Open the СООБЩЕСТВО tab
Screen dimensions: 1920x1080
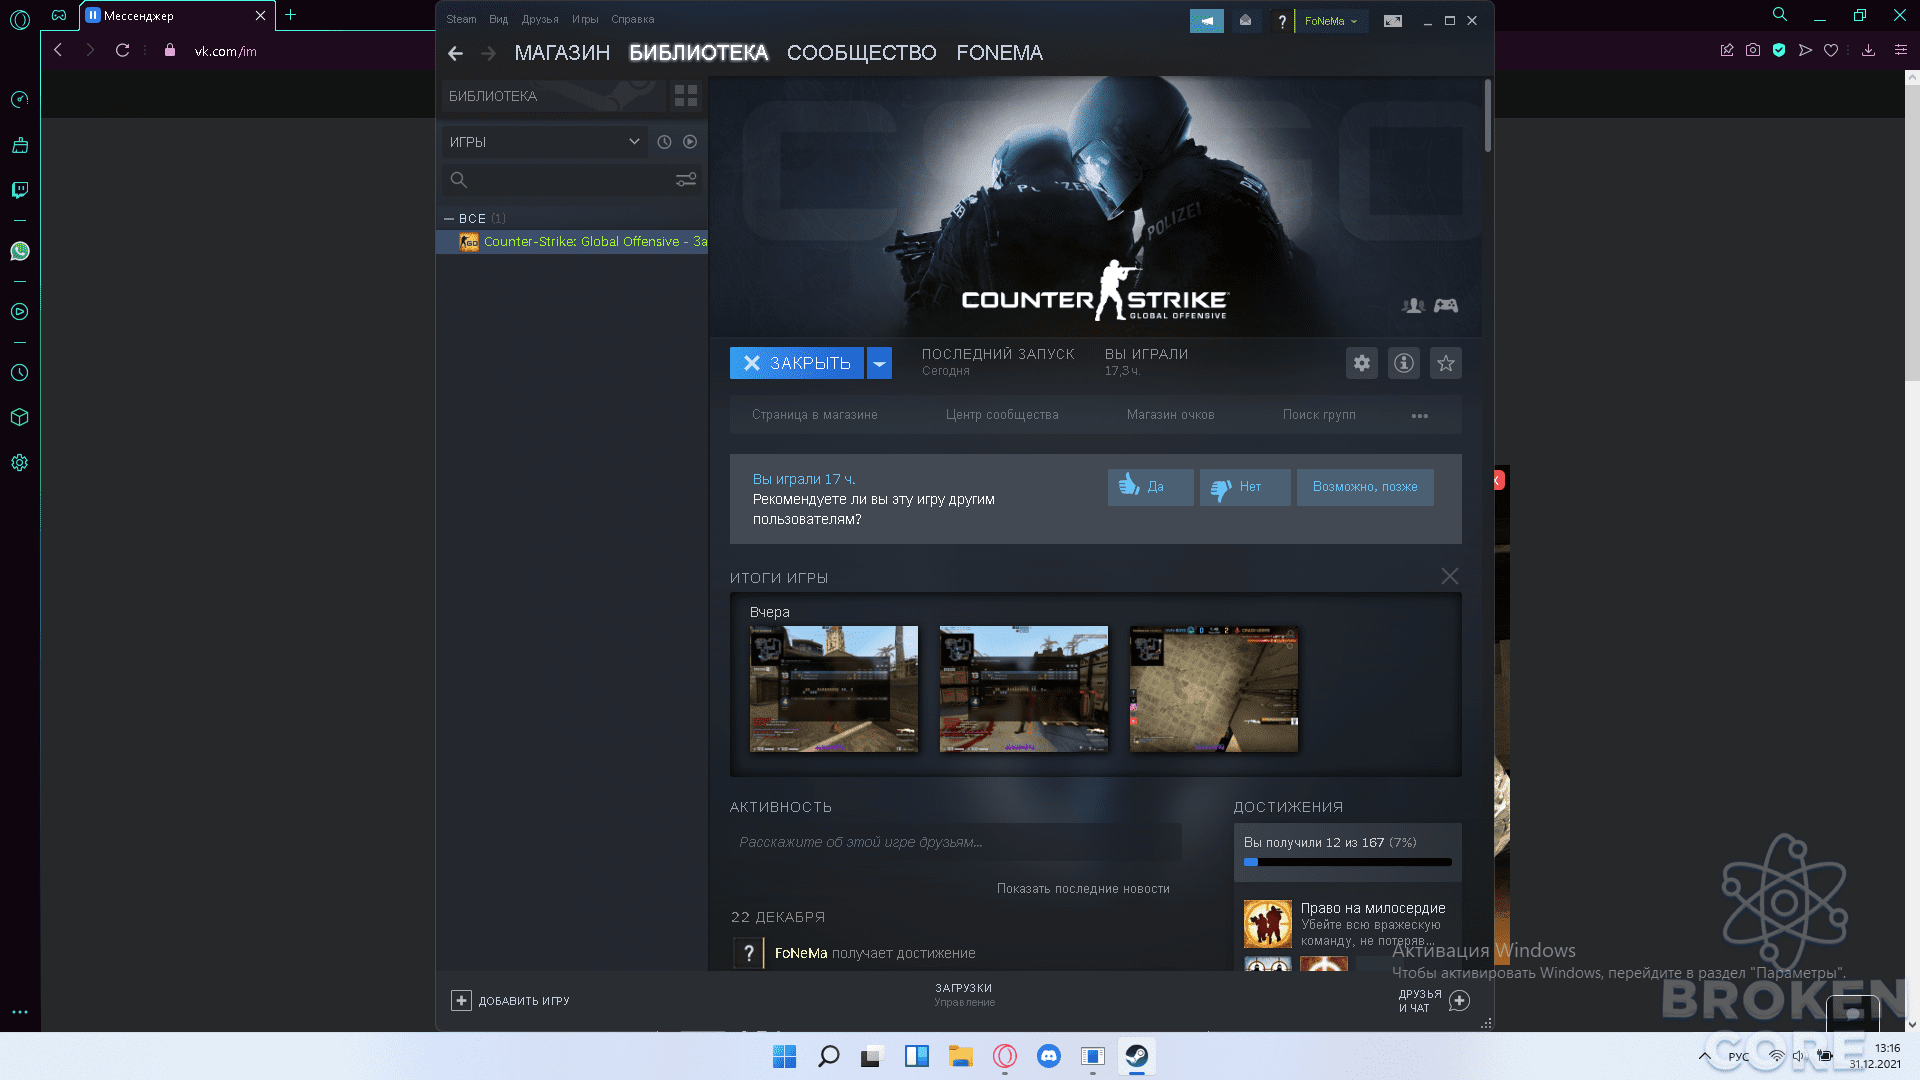[861, 53]
